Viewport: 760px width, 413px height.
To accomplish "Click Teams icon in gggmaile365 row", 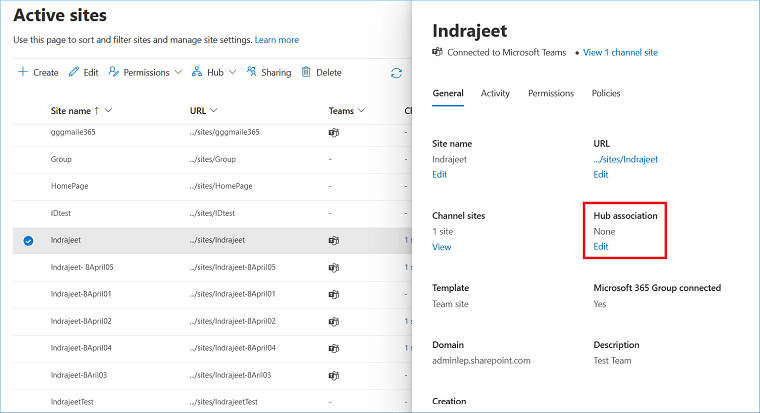I will click(334, 132).
